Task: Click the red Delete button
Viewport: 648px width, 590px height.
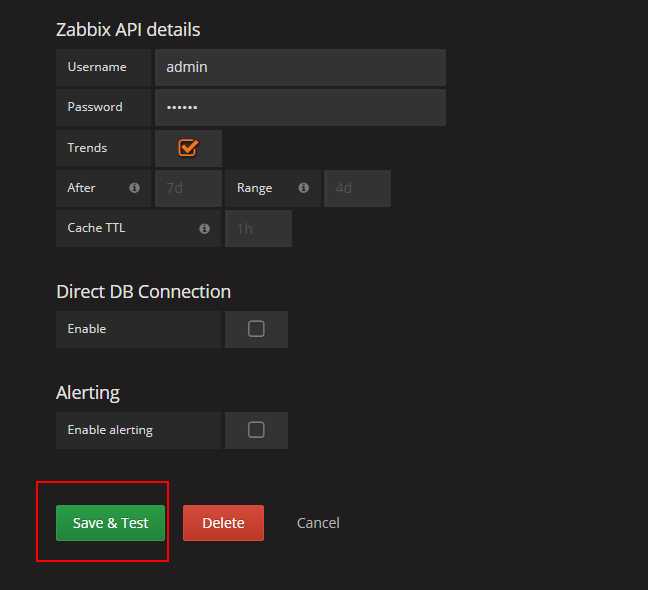Action: coord(223,523)
